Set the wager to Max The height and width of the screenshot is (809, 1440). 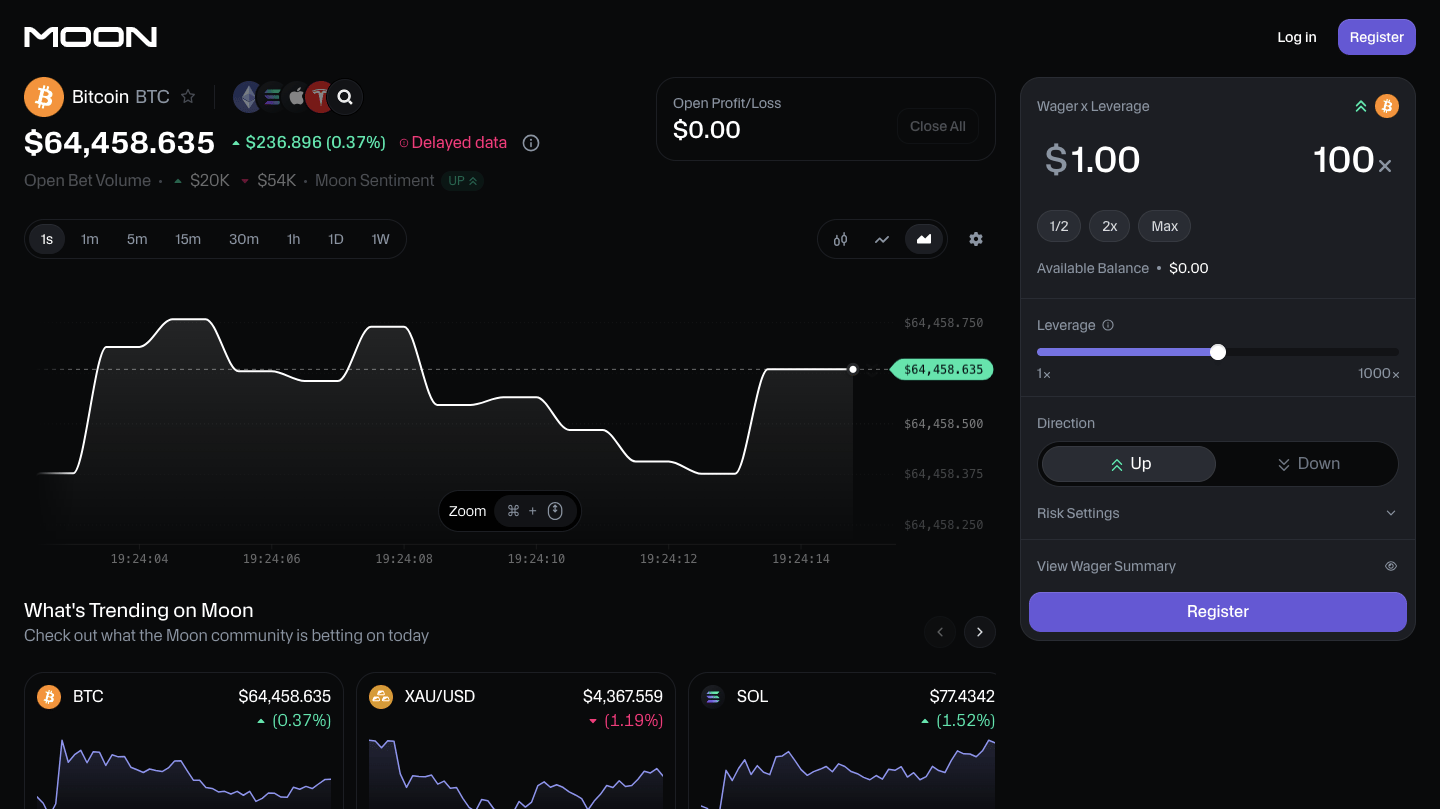point(1165,226)
